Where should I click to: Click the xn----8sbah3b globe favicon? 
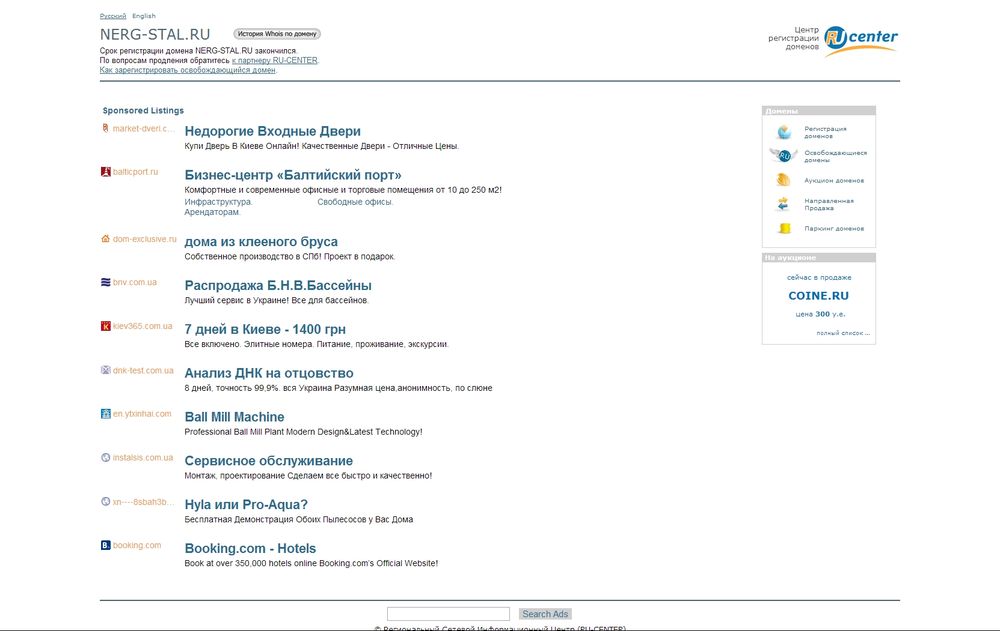[106, 501]
